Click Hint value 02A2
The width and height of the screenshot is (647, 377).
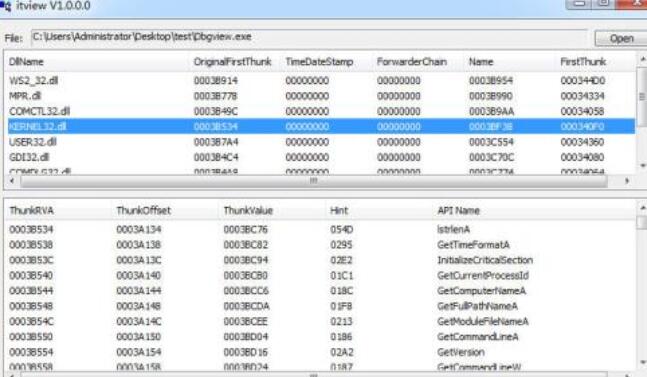click(x=341, y=352)
